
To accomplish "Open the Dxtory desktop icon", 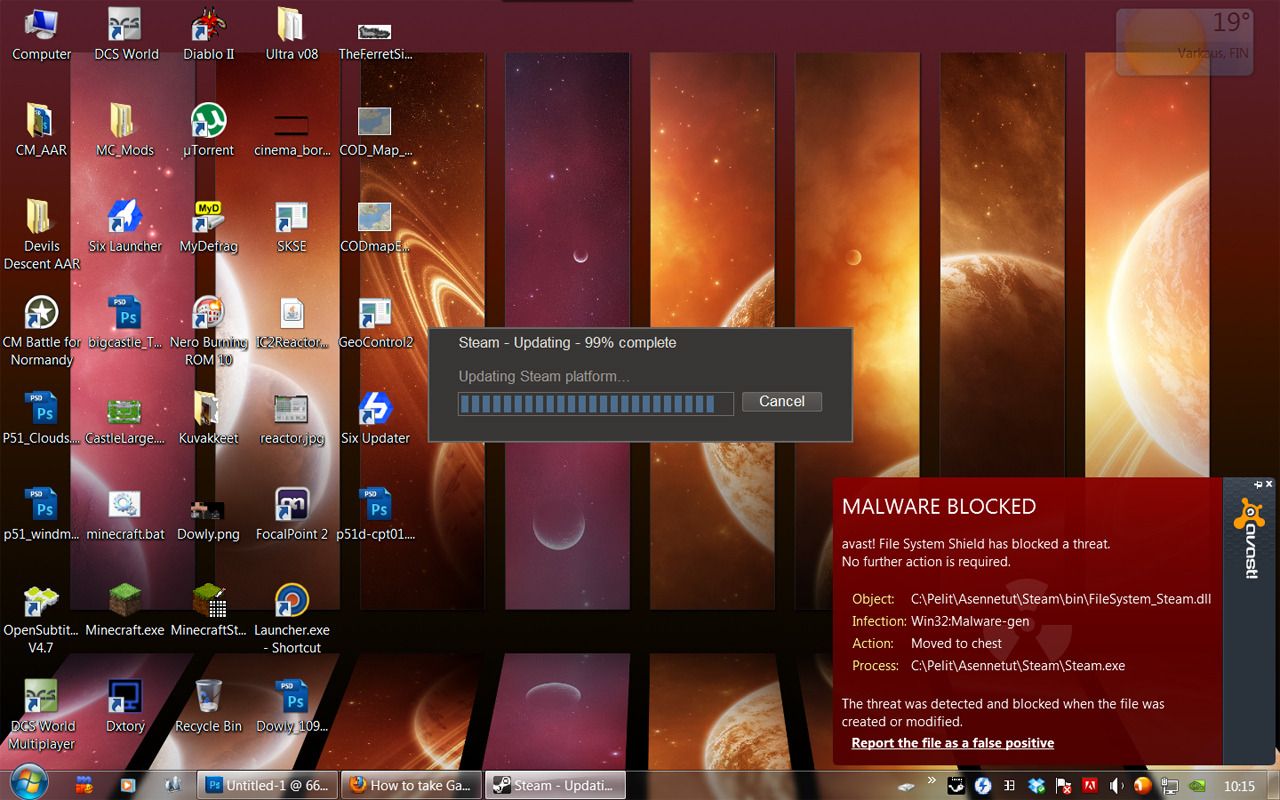I will (x=124, y=706).
